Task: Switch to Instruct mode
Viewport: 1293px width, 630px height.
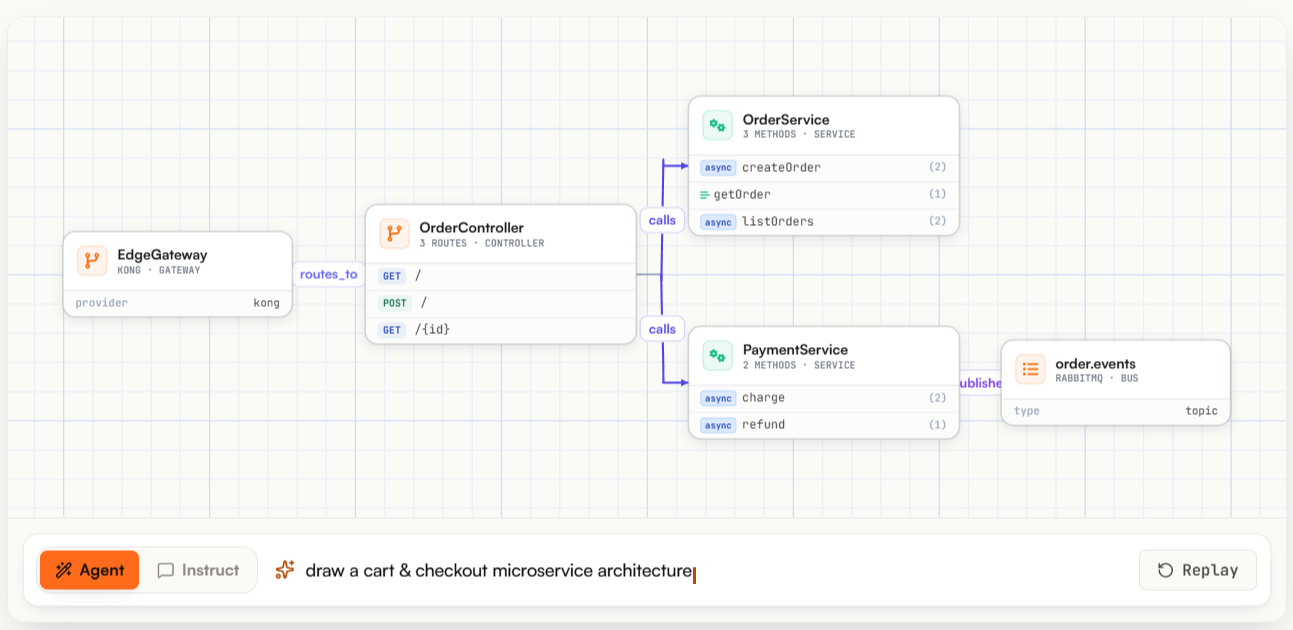Action: (198, 570)
